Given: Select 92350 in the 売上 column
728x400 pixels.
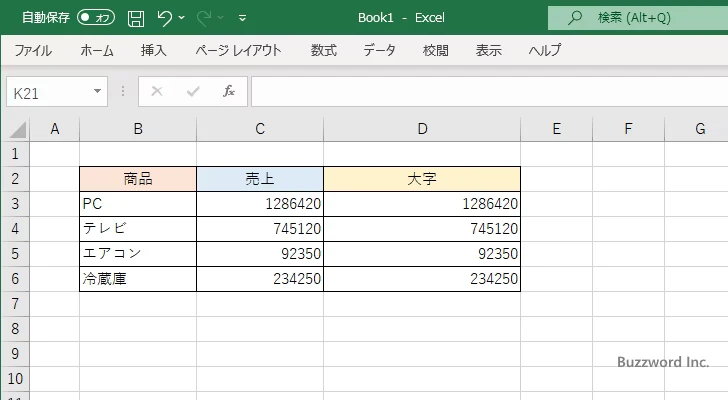Looking at the screenshot, I should [260, 254].
